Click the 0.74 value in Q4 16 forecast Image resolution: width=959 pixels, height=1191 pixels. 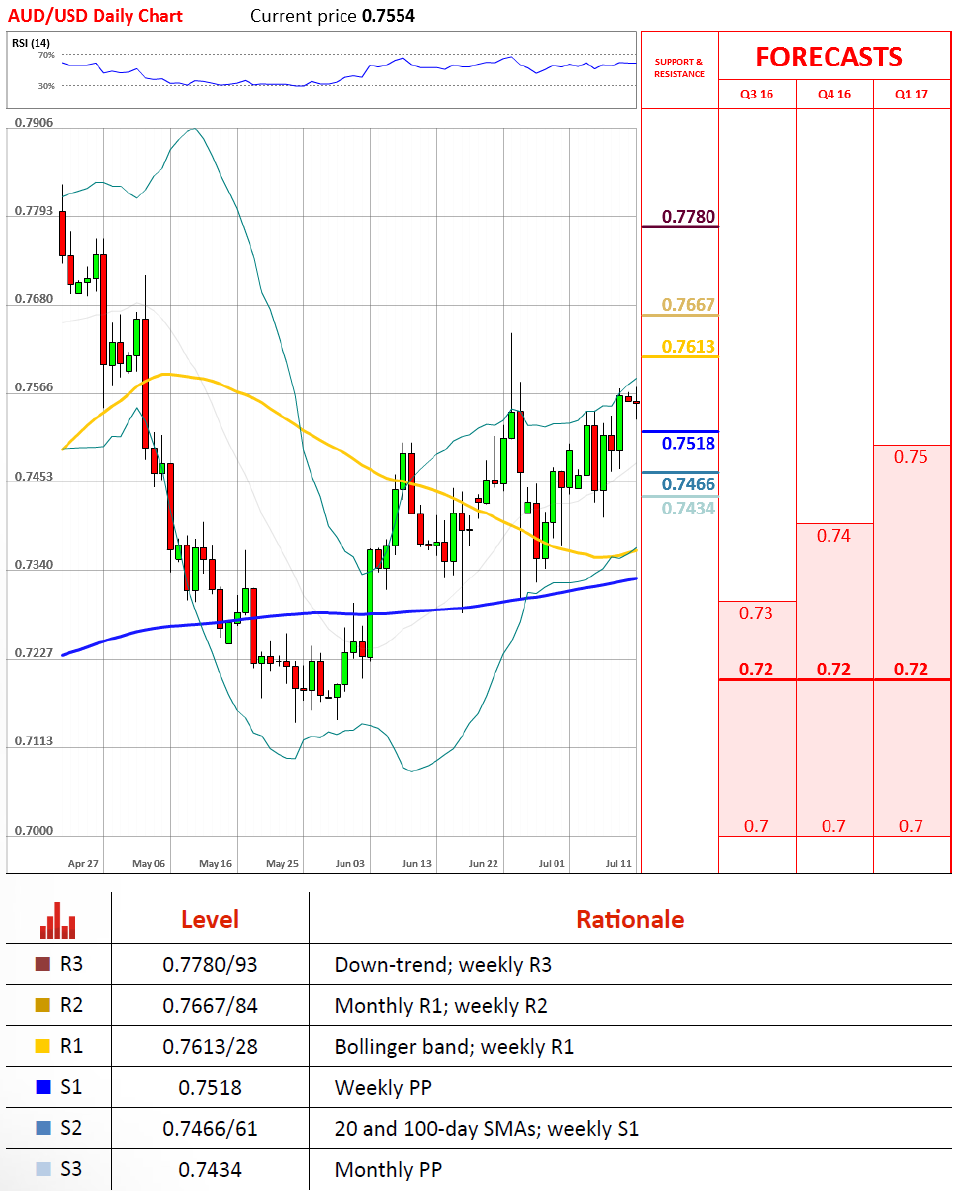coord(833,535)
